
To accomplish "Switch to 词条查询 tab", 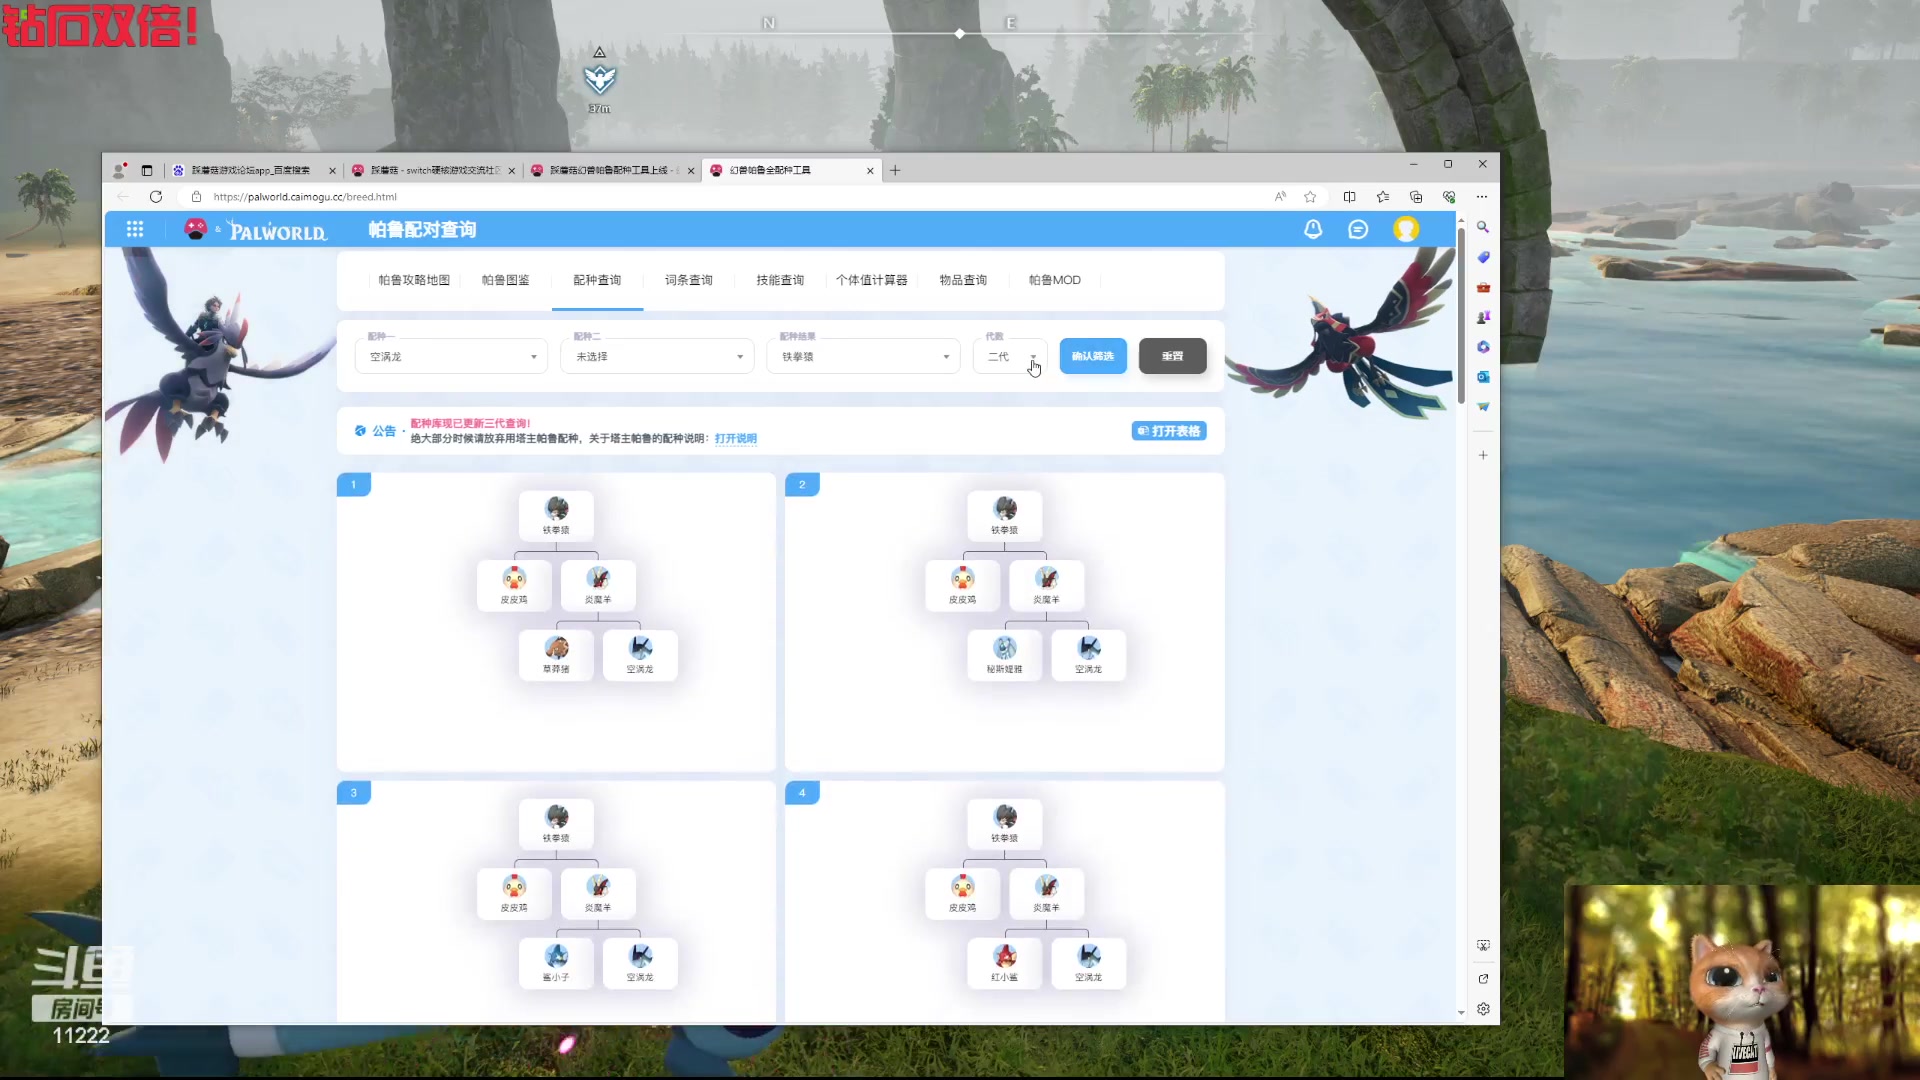I will click(x=689, y=280).
